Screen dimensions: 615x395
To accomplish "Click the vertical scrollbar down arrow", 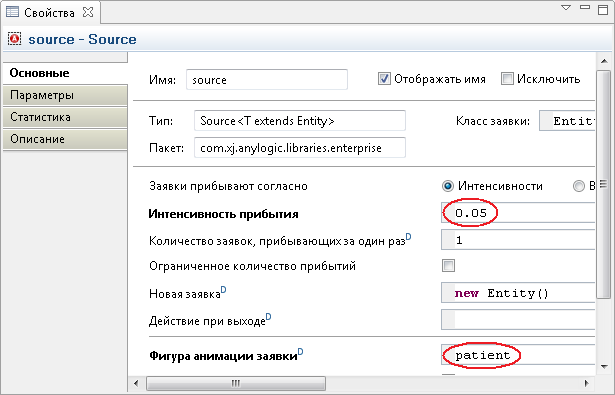I will (x=604, y=367).
